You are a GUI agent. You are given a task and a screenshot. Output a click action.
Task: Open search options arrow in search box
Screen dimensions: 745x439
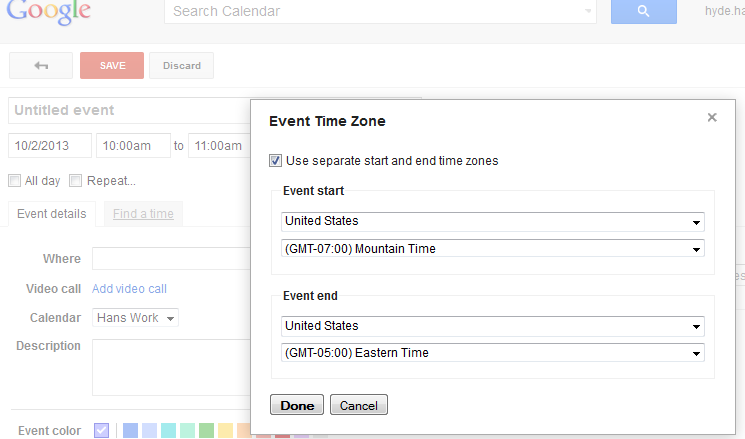tap(588, 12)
